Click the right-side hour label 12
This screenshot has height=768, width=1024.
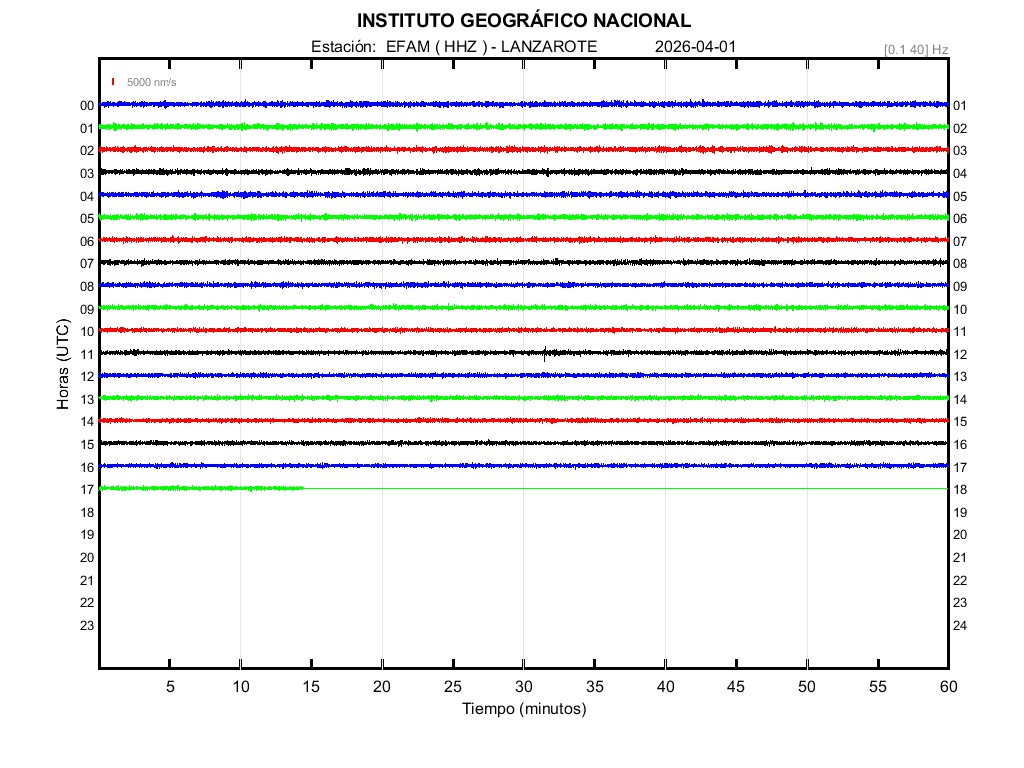tap(960, 355)
